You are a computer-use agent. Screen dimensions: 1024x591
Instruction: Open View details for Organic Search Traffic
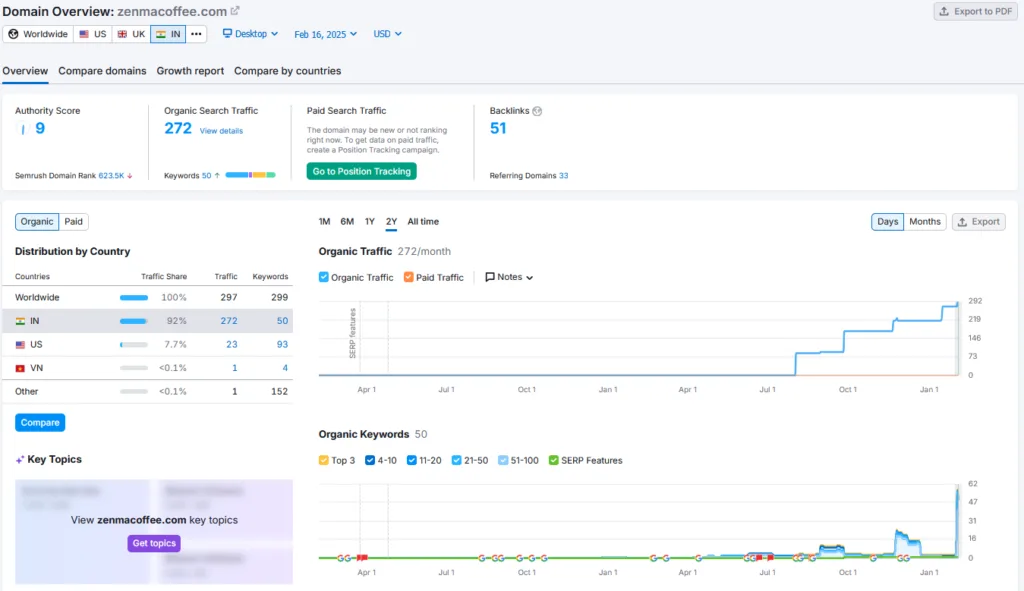point(221,131)
